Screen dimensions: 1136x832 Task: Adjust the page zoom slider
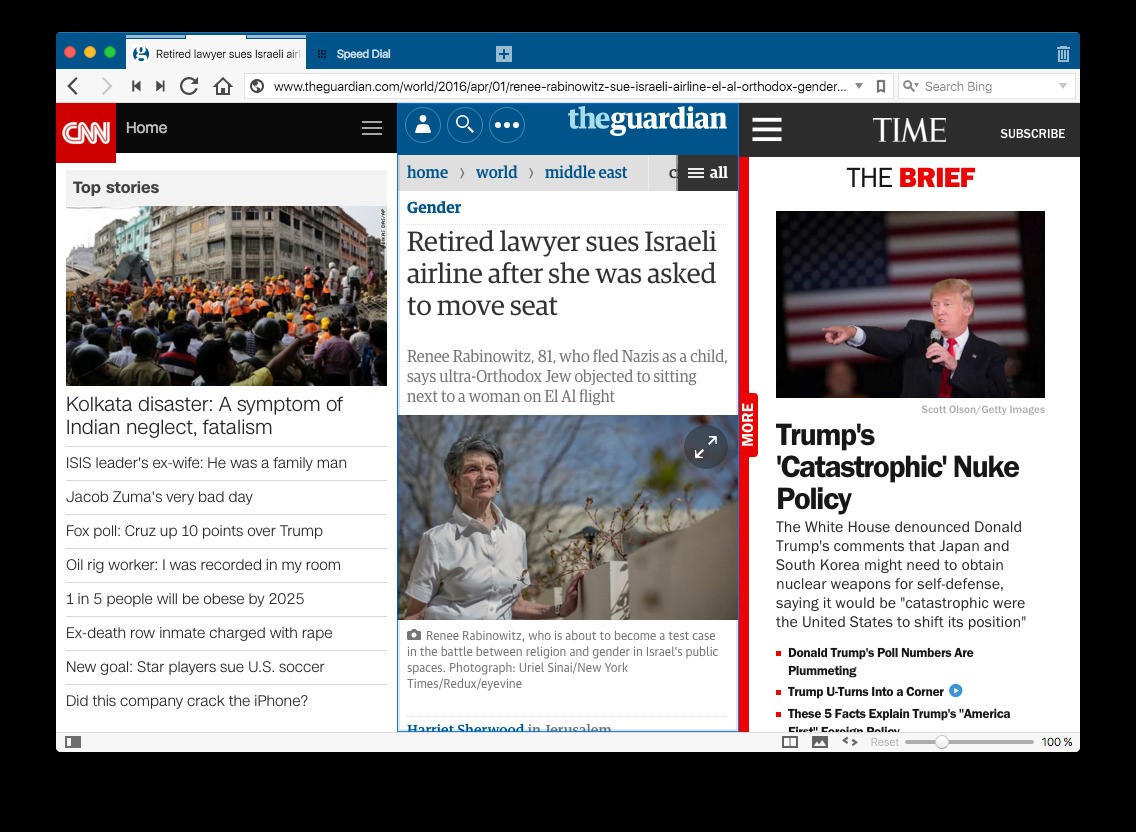[941, 741]
